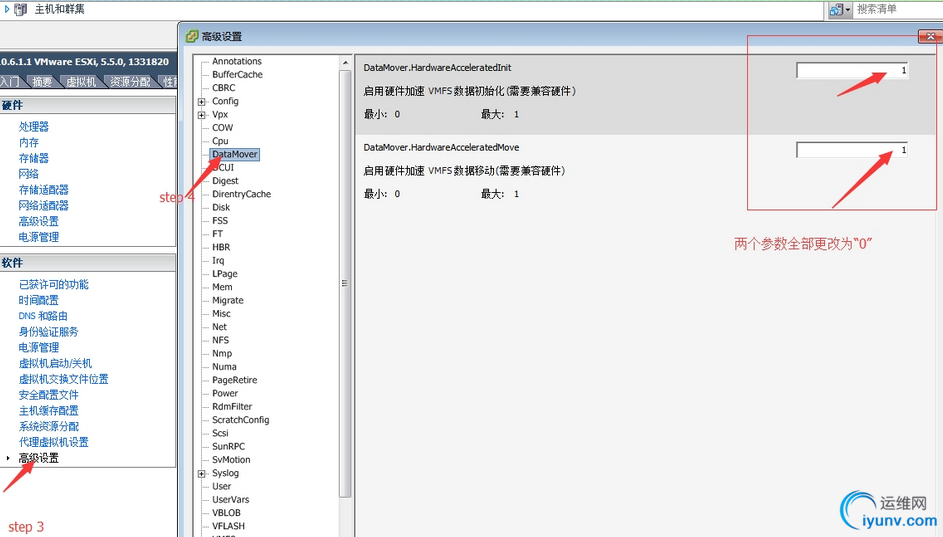
Task: Switch to the 资源分配 tab
Action: [x=130, y=82]
